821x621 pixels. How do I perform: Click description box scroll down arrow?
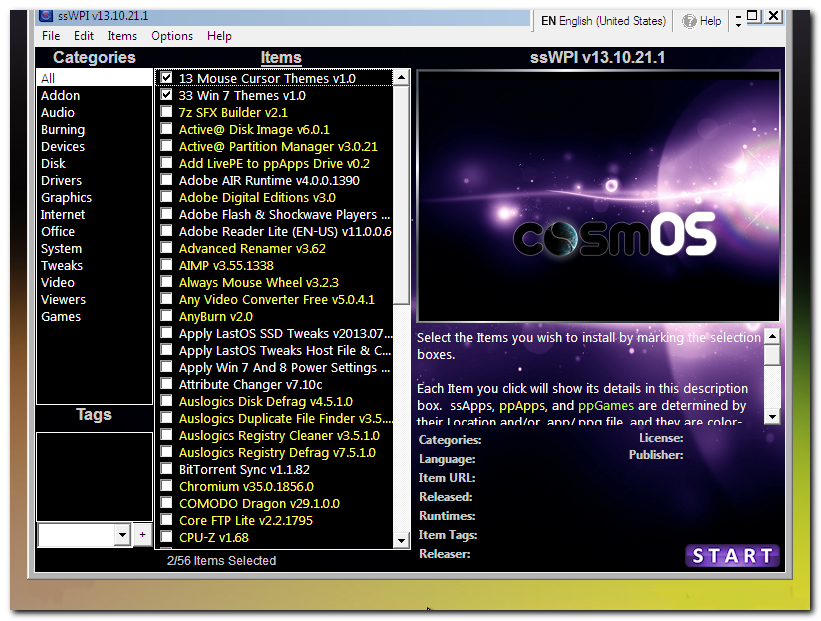tap(772, 416)
